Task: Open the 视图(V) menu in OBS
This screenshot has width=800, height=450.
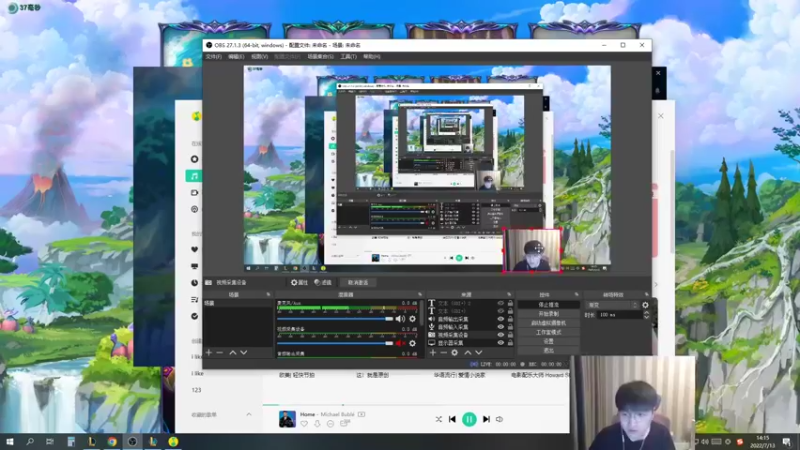Action: coord(259,57)
